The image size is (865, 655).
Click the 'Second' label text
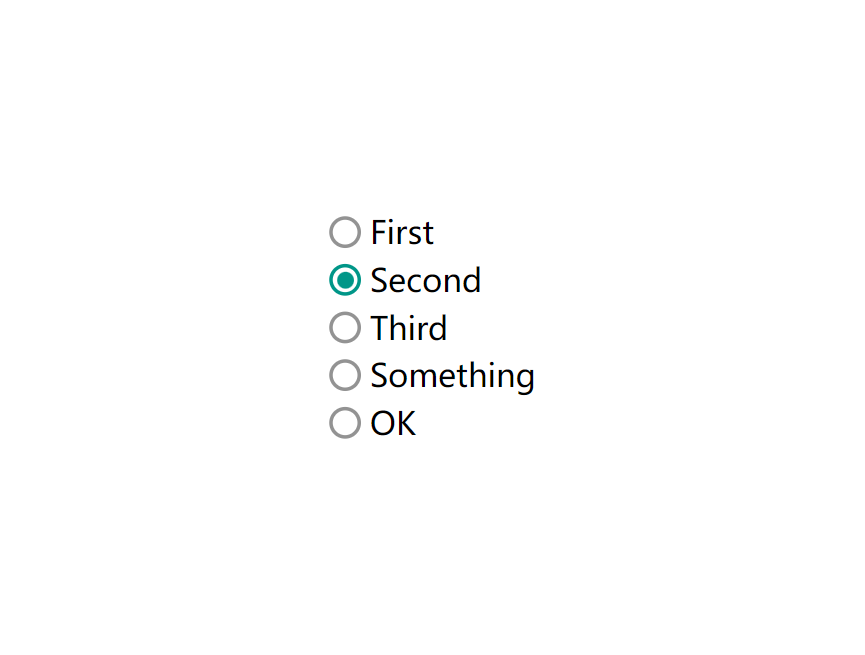425,280
